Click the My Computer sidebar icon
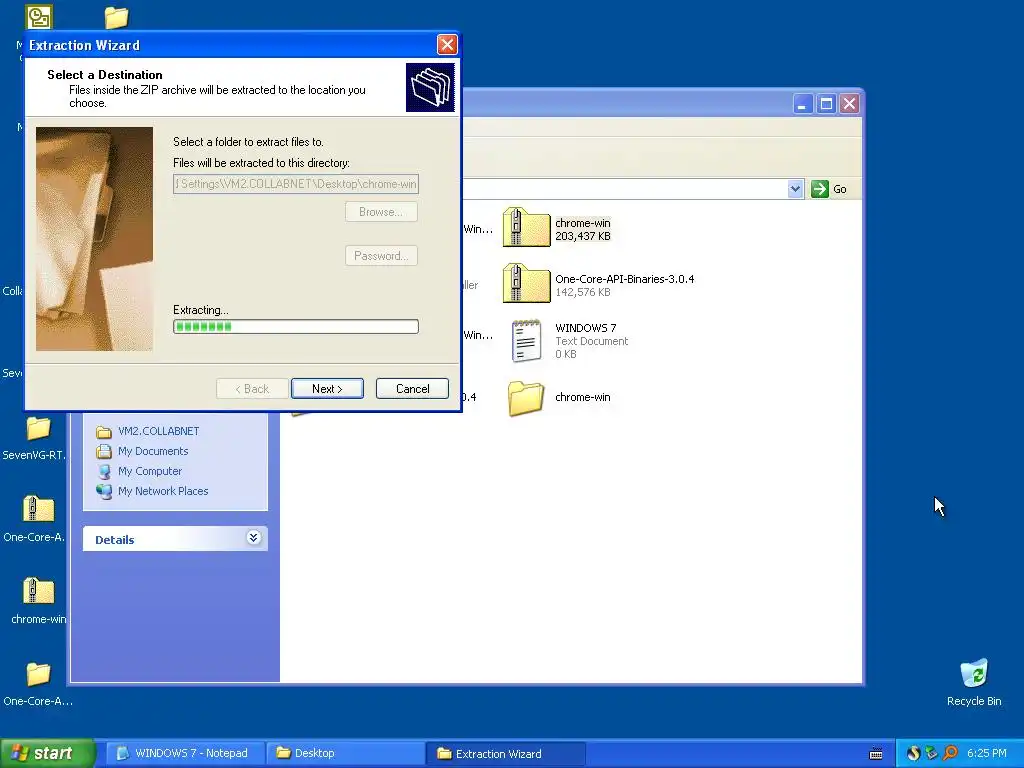The width and height of the screenshot is (1024, 768). [x=104, y=472]
